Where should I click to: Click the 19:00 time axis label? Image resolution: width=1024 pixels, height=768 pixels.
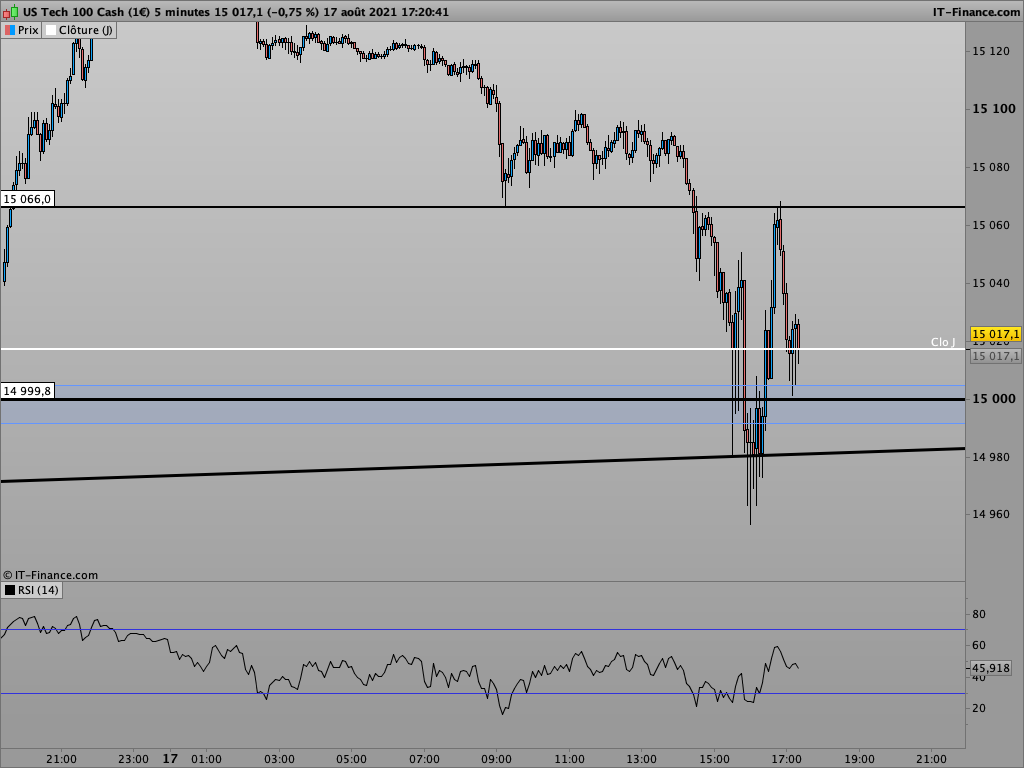pyautogui.click(x=859, y=759)
